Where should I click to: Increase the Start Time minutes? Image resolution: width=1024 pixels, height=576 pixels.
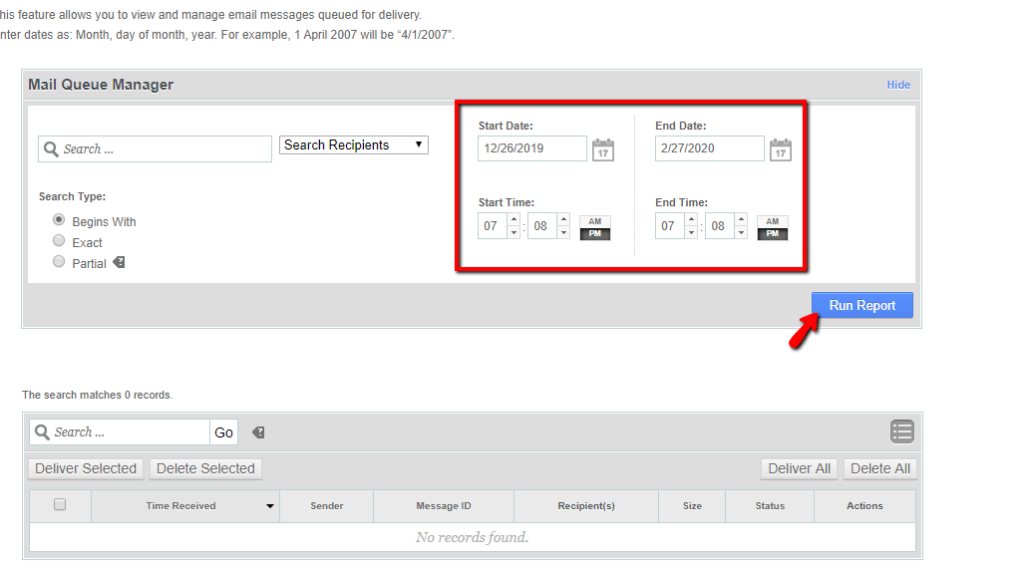pos(564,219)
